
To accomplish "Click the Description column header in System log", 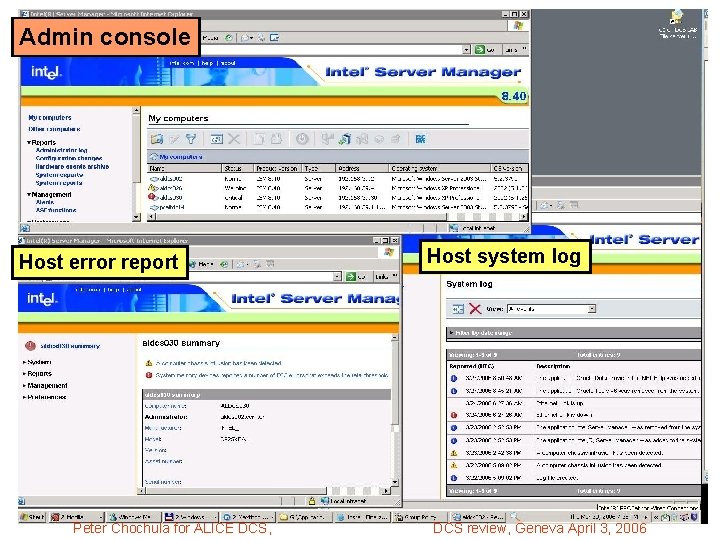I will [x=553, y=366].
